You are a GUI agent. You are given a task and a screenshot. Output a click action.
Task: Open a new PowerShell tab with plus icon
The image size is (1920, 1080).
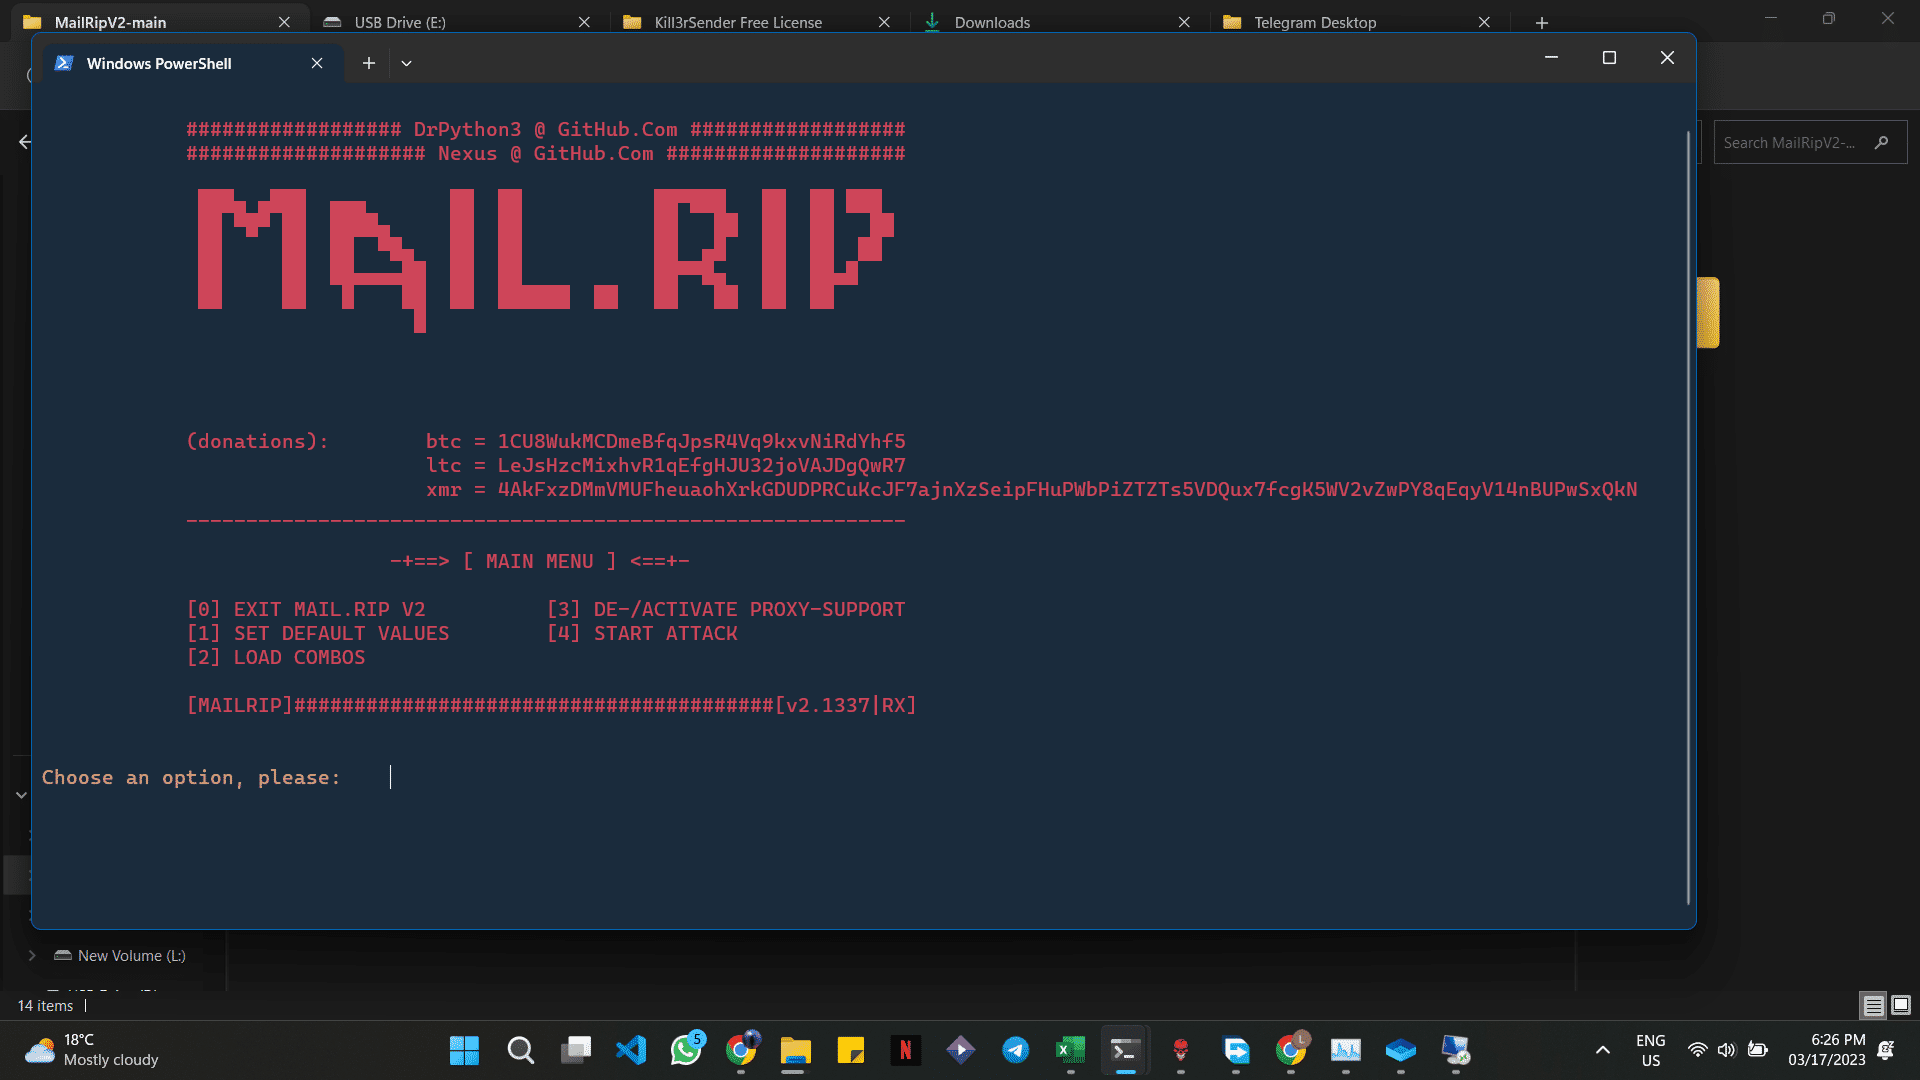point(369,63)
